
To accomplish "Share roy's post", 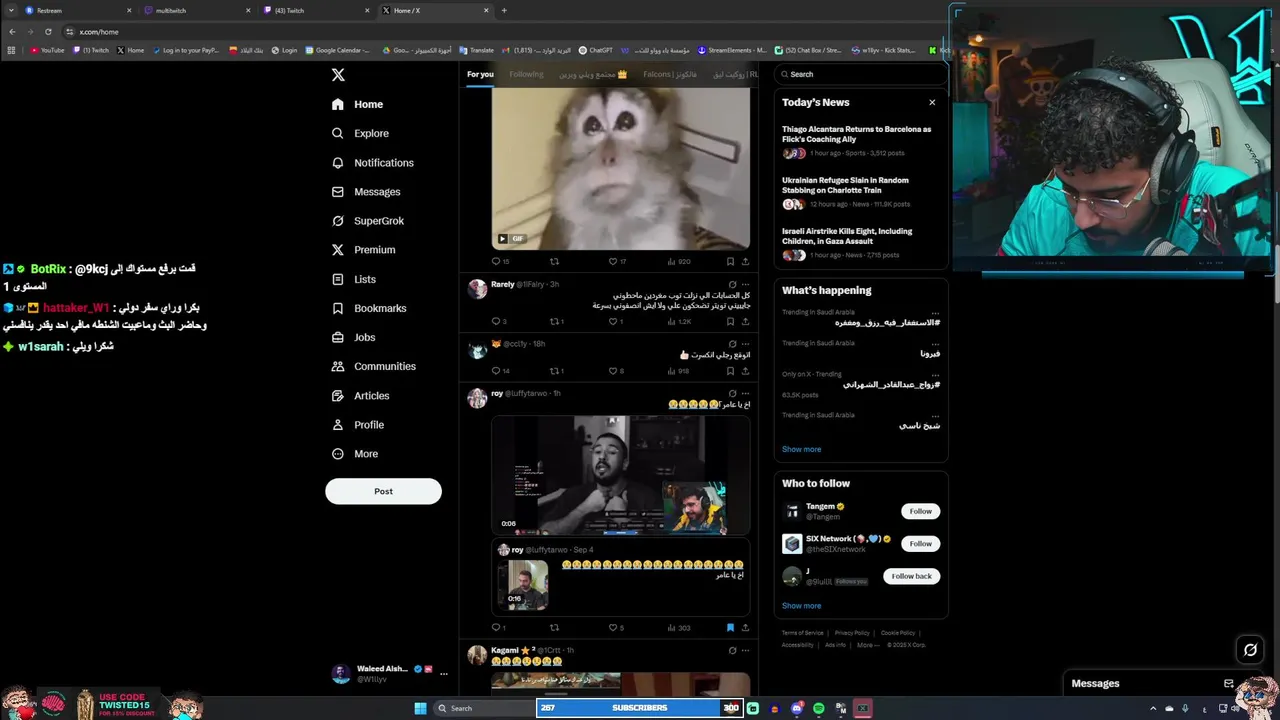I will point(745,627).
